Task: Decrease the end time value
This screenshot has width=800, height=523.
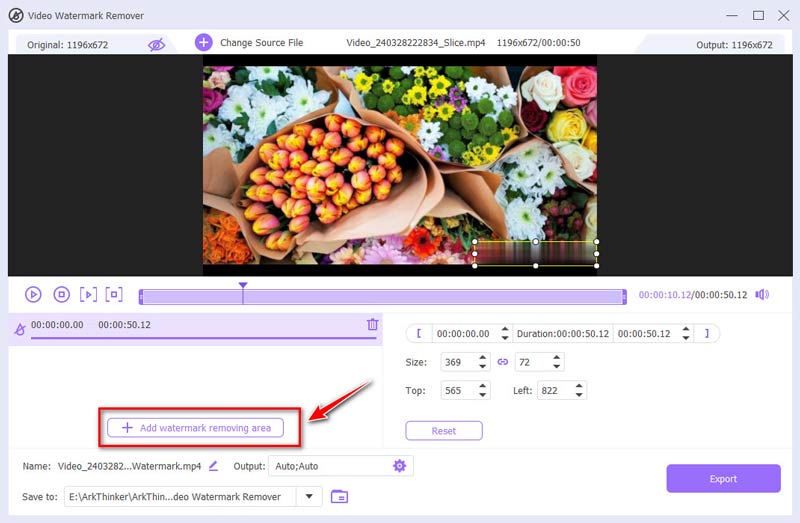Action: [686, 338]
